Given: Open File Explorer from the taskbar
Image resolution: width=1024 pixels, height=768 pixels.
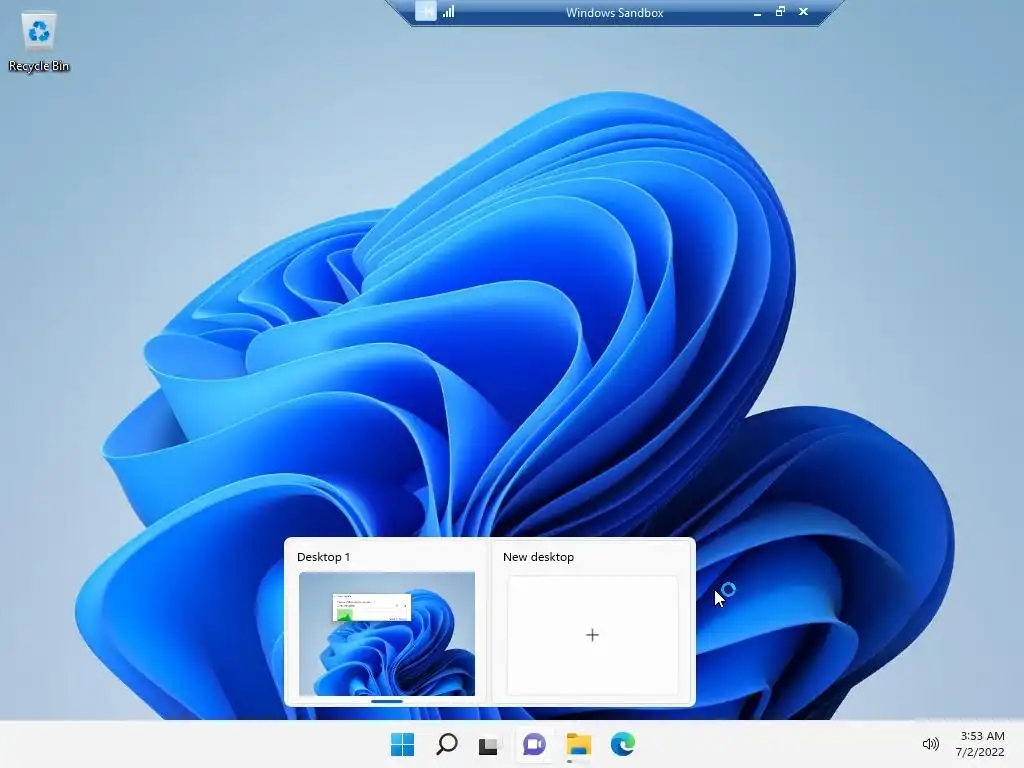Looking at the screenshot, I should [579, 744].
